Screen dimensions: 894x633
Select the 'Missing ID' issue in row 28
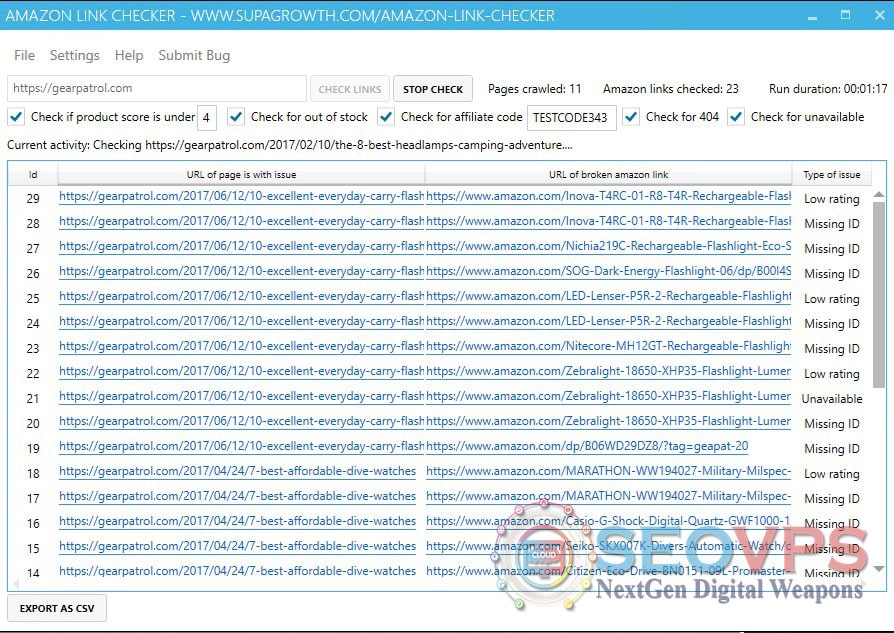832,224
